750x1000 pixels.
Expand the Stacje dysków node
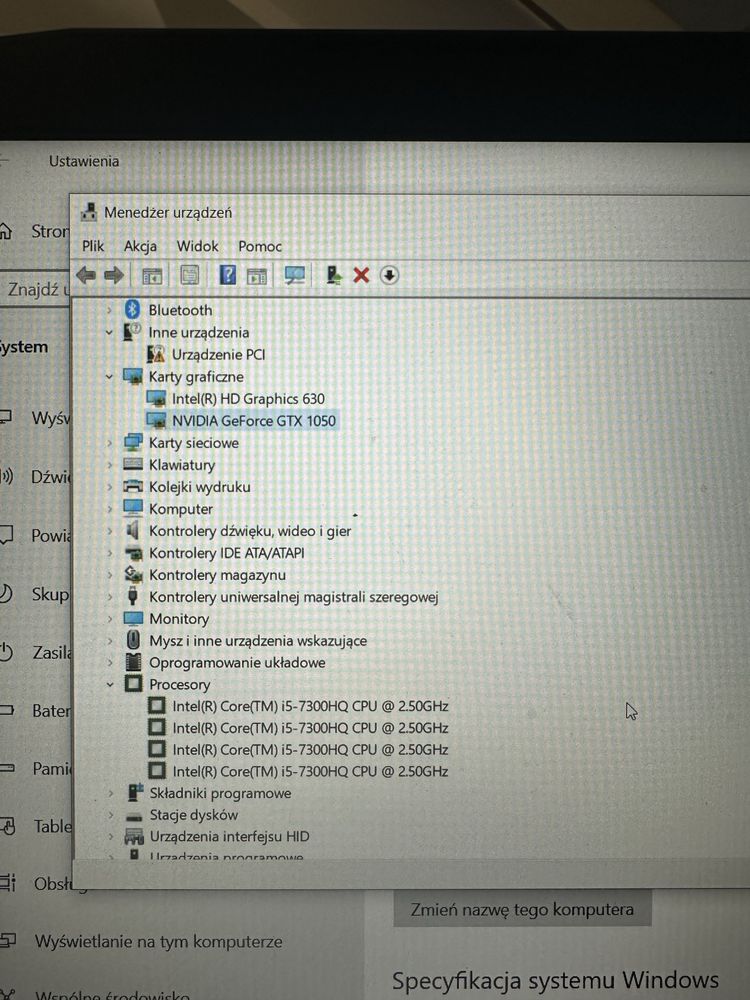pos(110,814)
